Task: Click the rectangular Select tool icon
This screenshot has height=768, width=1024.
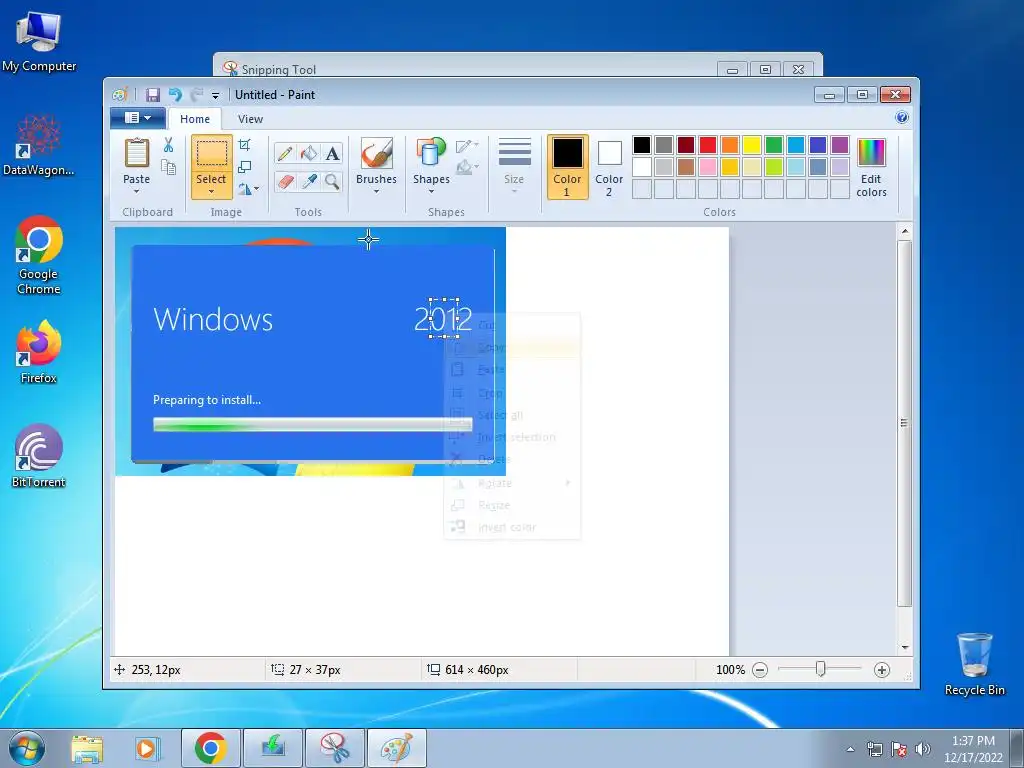Action: (x=212, y=154)
